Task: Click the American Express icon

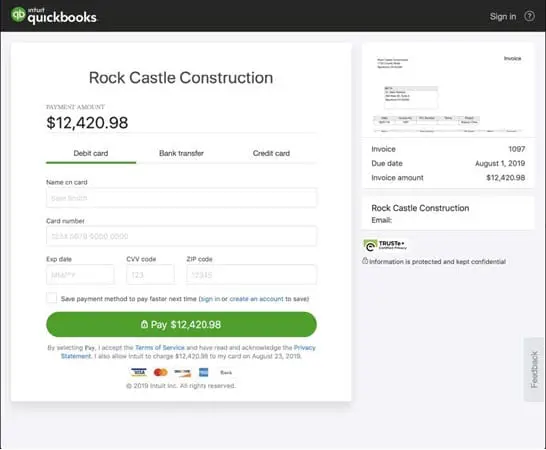Action: pyautogui.click(x=204, y=372)
